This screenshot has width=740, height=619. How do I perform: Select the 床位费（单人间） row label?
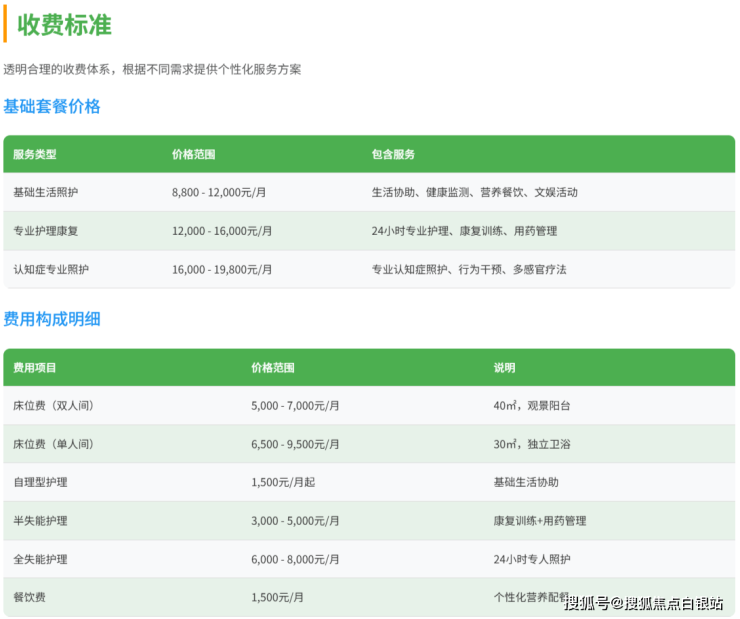(x=54, y=444)
